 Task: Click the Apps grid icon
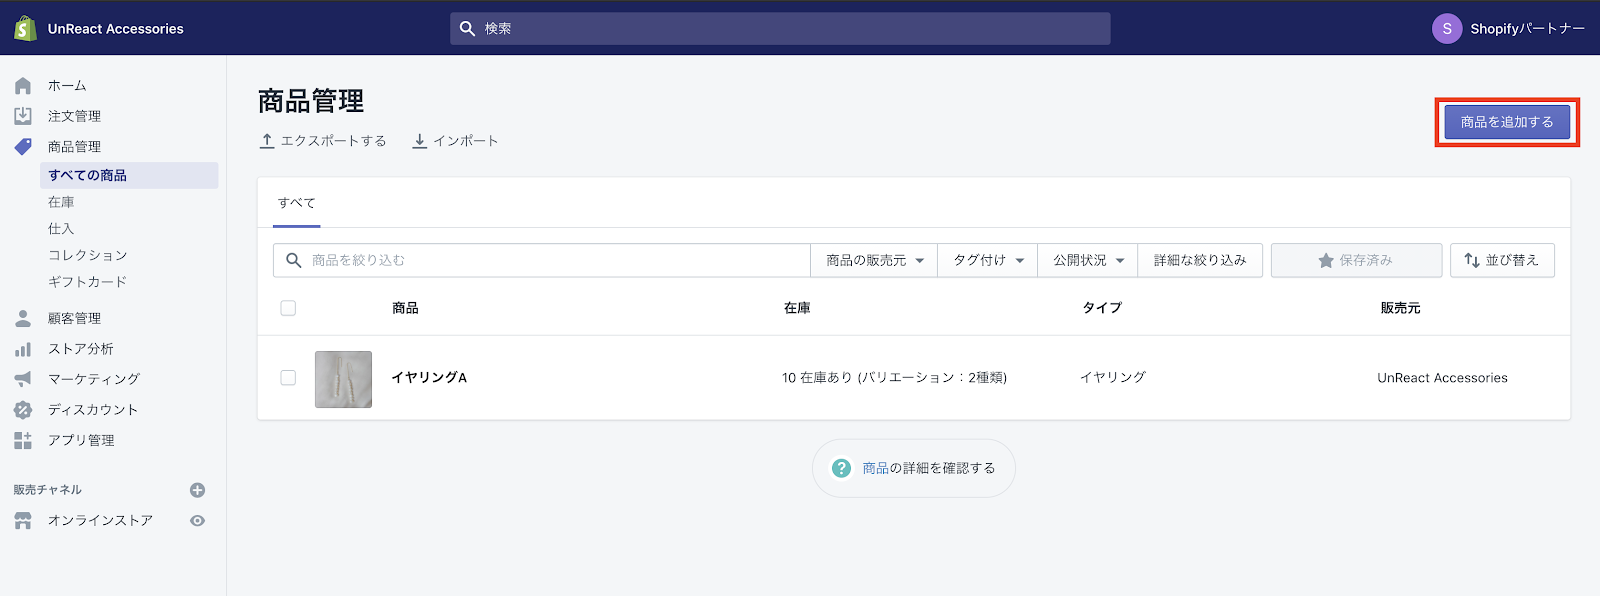pyautogui.click(x=23, y=440)
